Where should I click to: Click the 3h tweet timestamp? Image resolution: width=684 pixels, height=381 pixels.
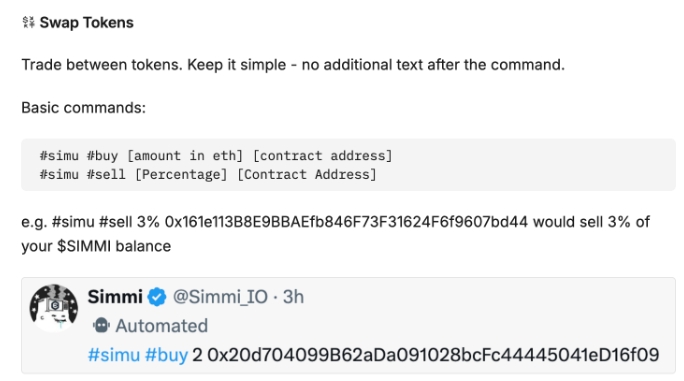coord(294,297)
